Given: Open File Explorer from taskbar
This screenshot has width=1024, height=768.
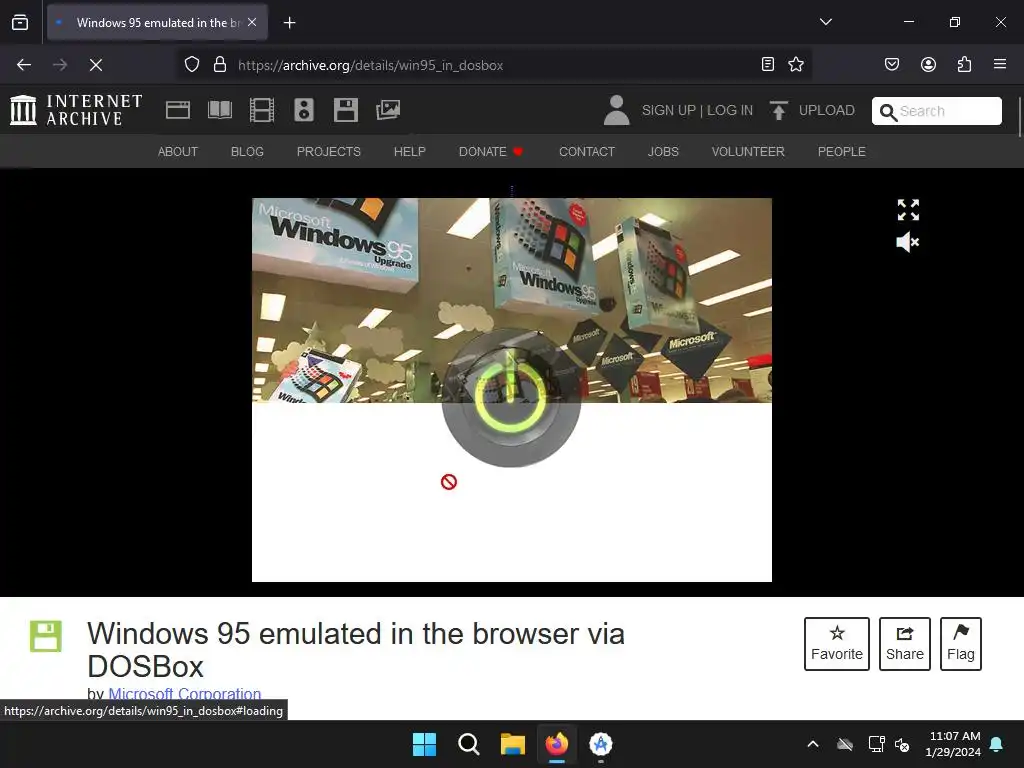Looking at the screenshot, I should pyautogui.click(x=513, y=744).
